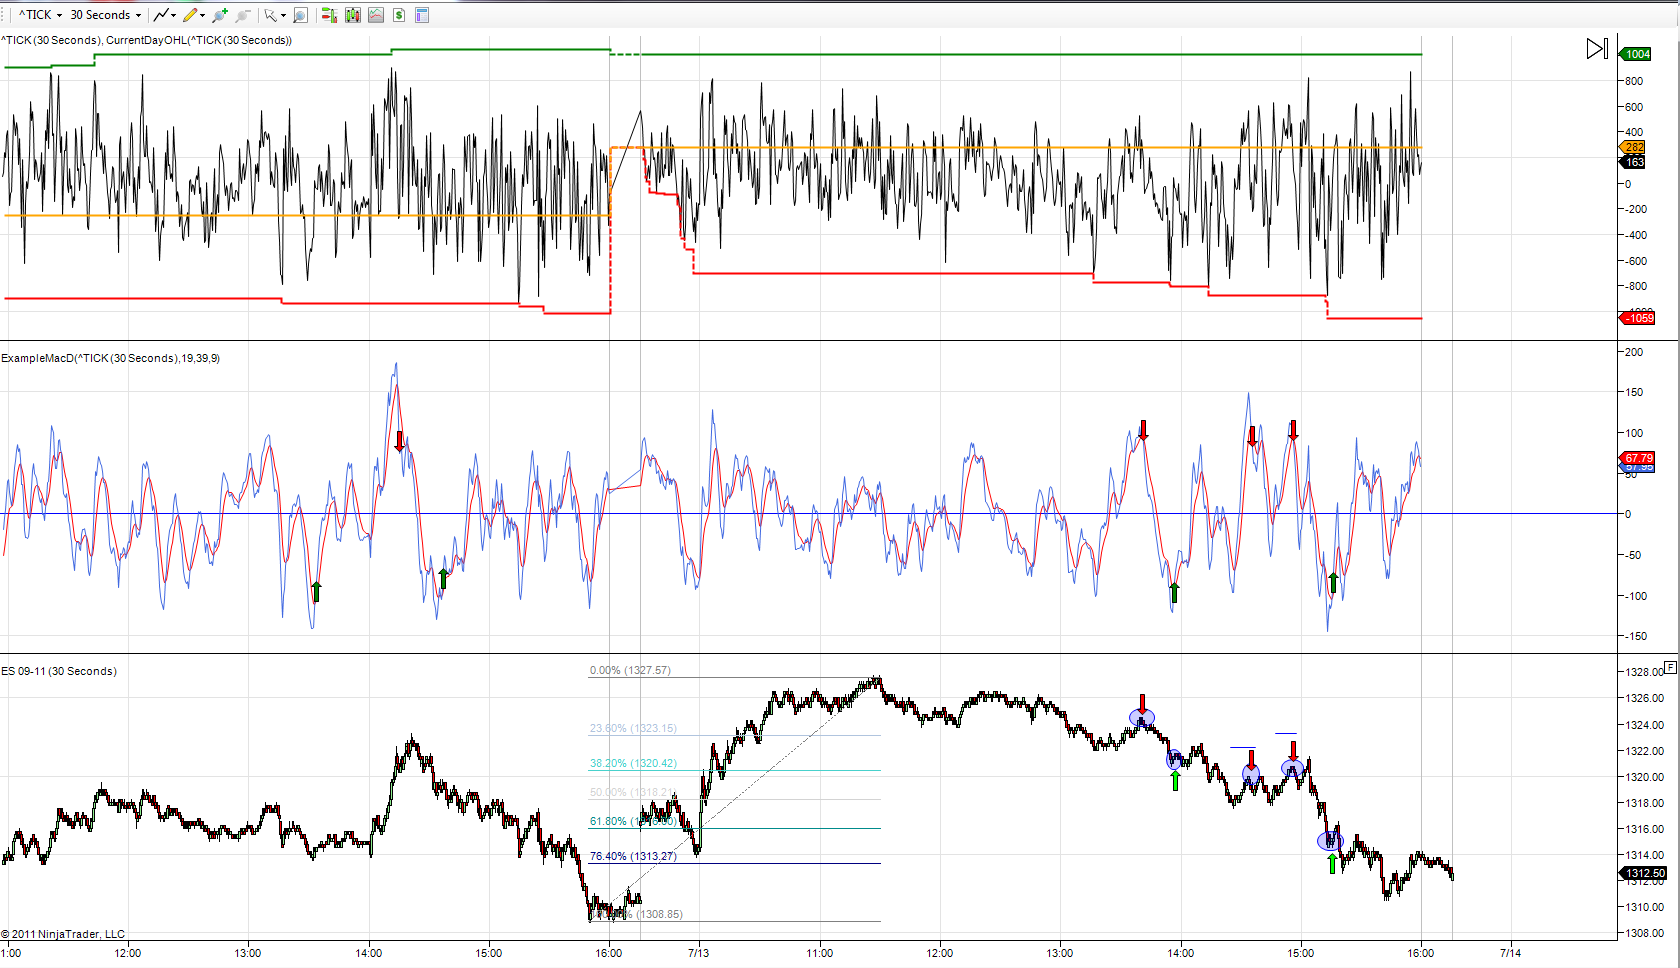Image resolution: width=1680 pixels, height=968 pixels.
Task: Click the scroll-to-last-bar arrow icon
Action: click(1597, 48)
